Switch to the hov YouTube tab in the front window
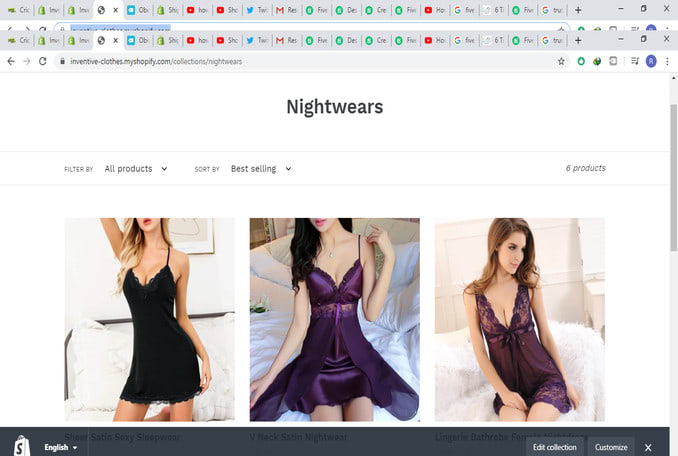This screenshot has height=456, width=678. (x=198, y=40)
